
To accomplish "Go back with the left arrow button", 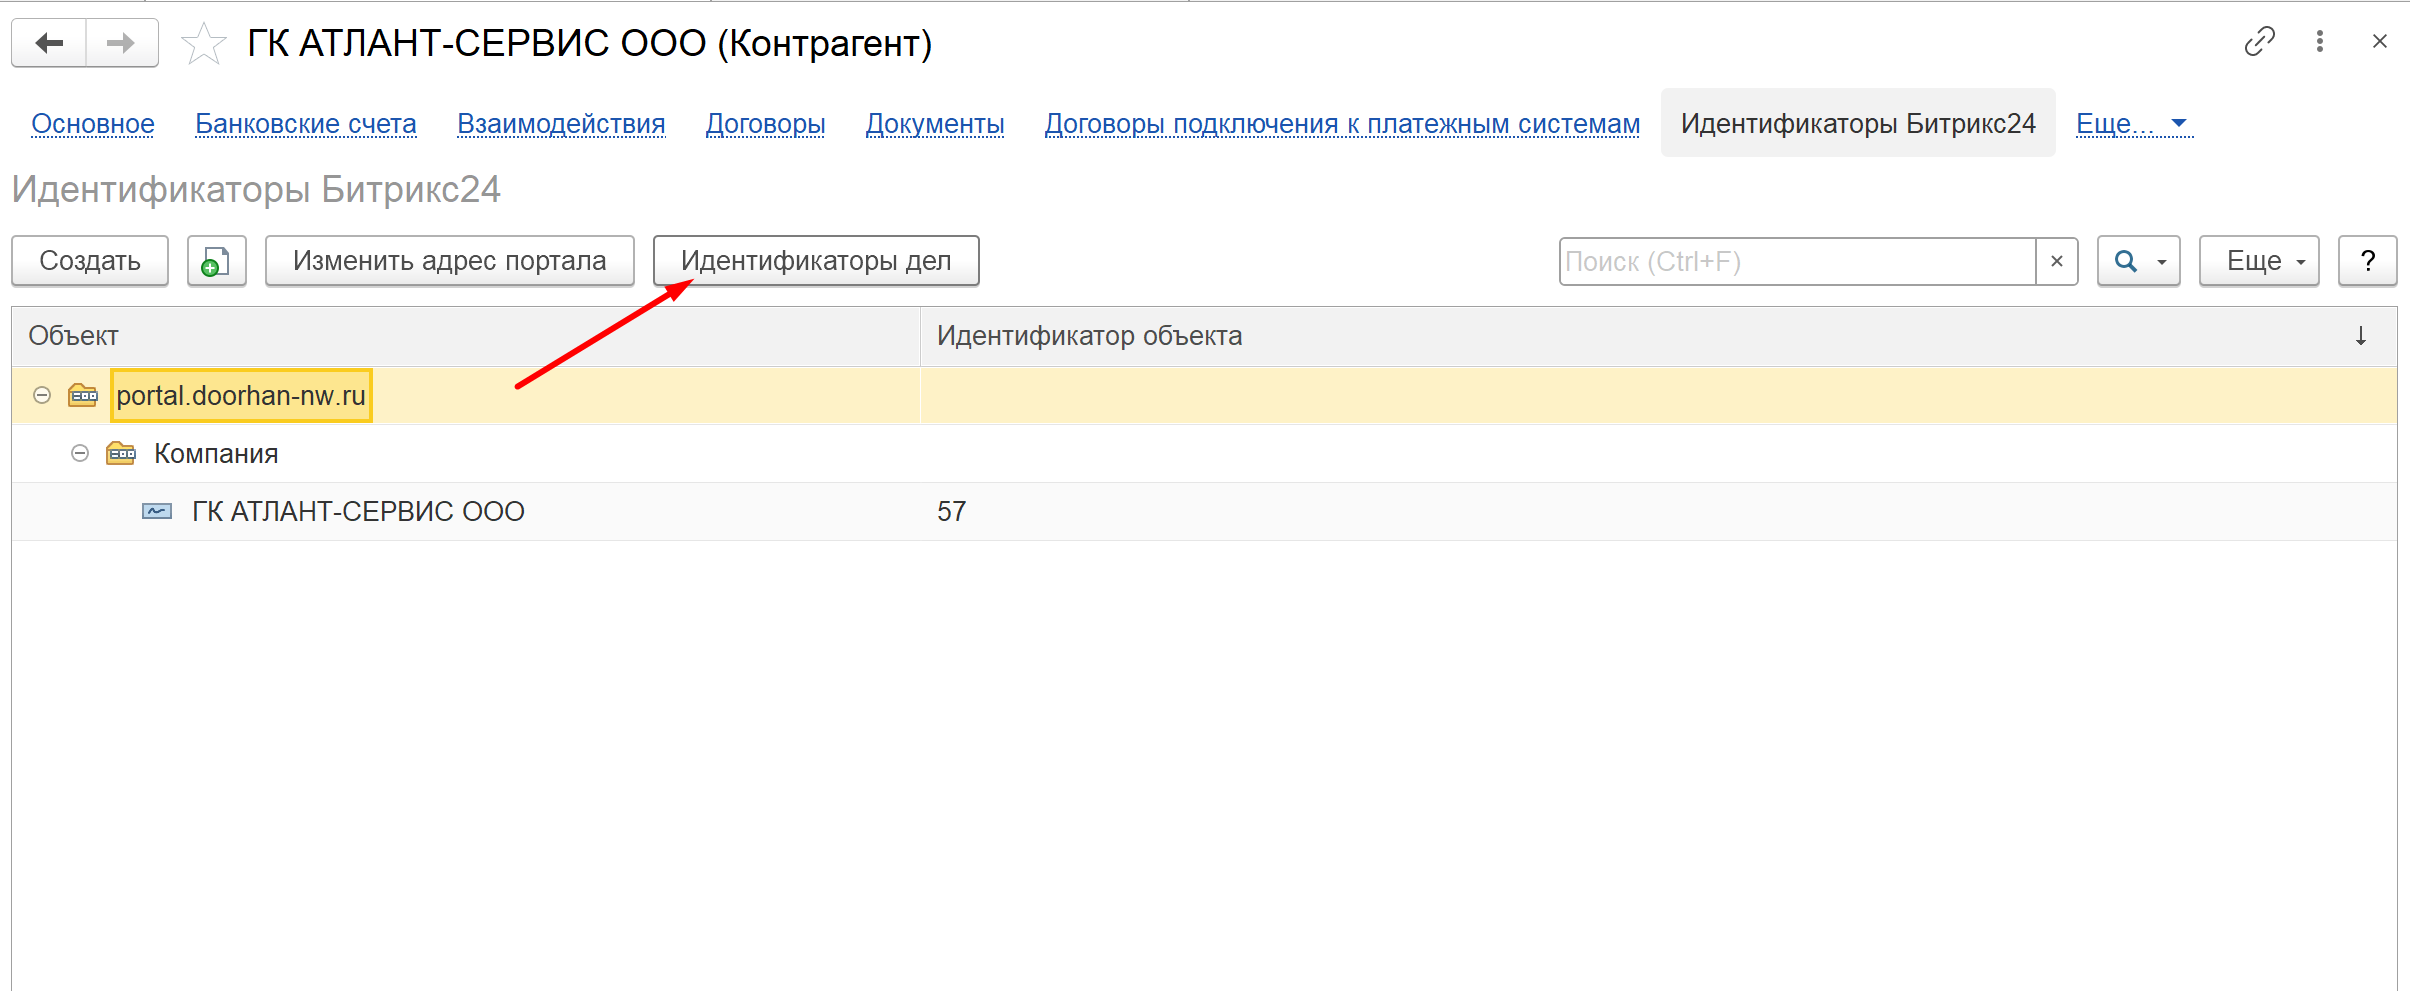I will [49, 43].
